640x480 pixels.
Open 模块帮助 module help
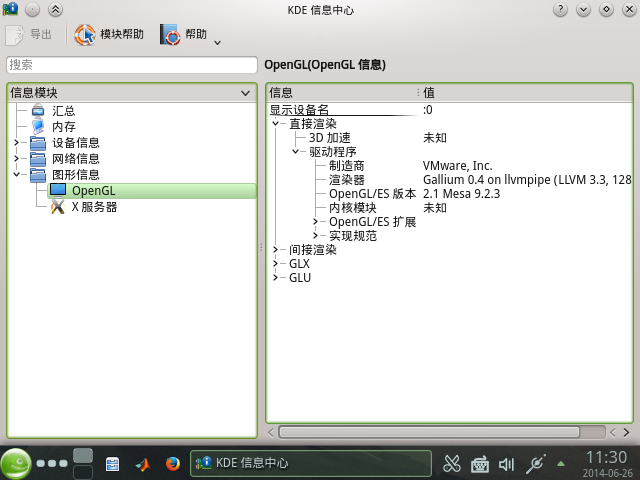109,35
